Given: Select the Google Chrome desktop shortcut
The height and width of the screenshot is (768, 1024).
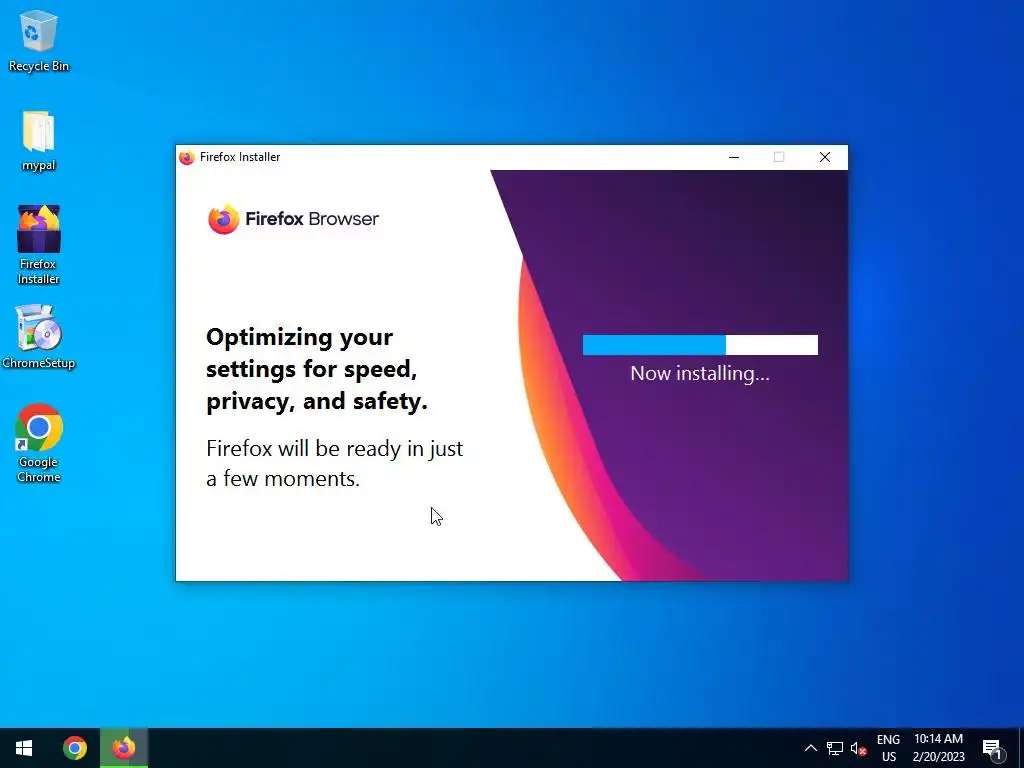Looking at the screenshot, I should [x=39, y=443].
